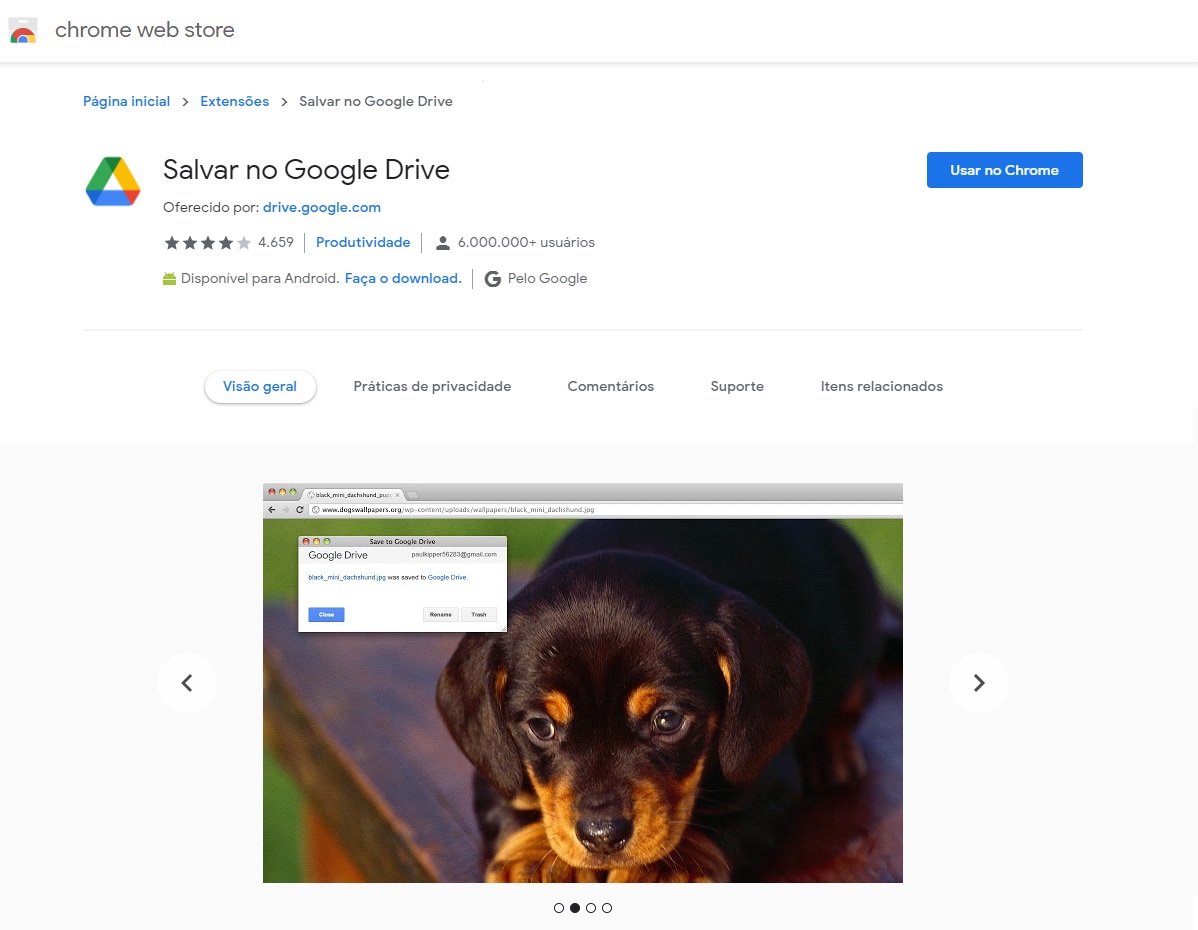The width and height of the screenshot is (1198, 930).
Task: Open the Visão geral tab
Action: point(260,387)
